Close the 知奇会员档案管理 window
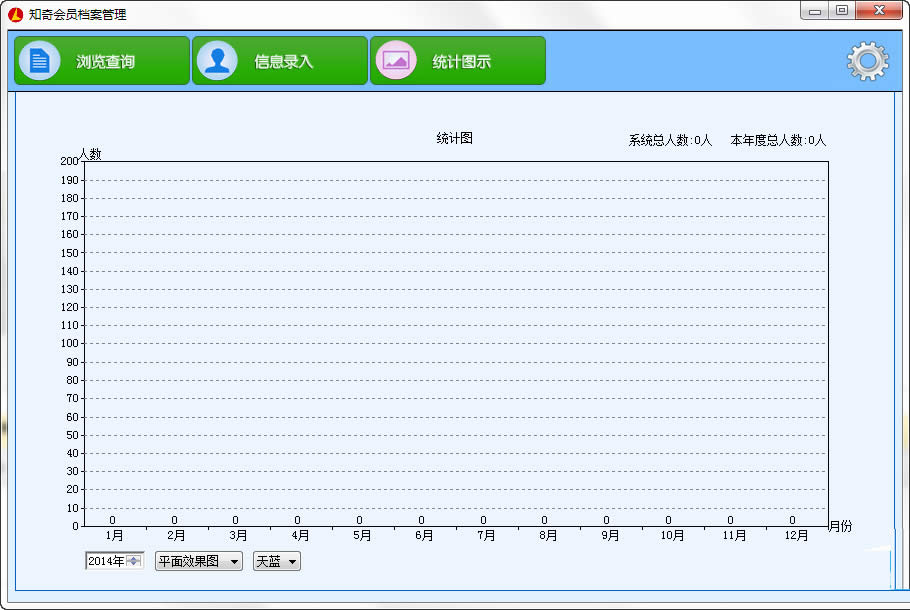The height and width of the screenshot is (610, 910). [879, 10]
